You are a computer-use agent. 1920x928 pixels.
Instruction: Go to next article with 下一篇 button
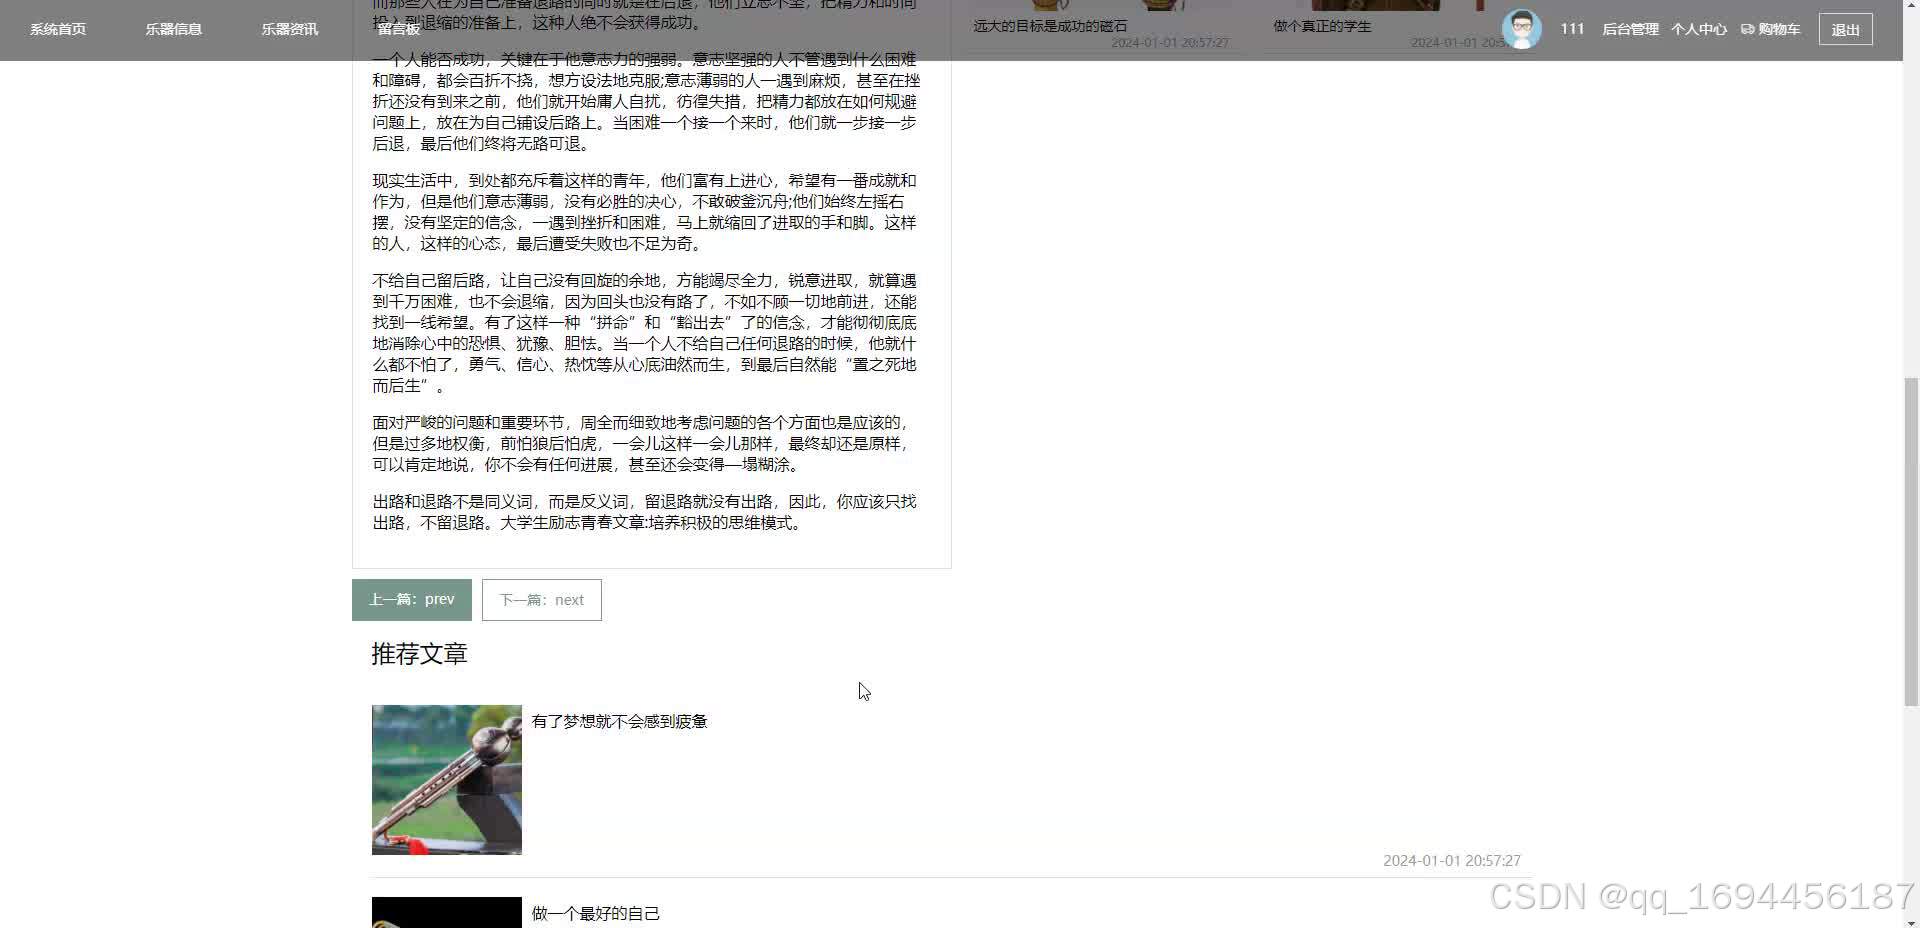click(542, 600)
